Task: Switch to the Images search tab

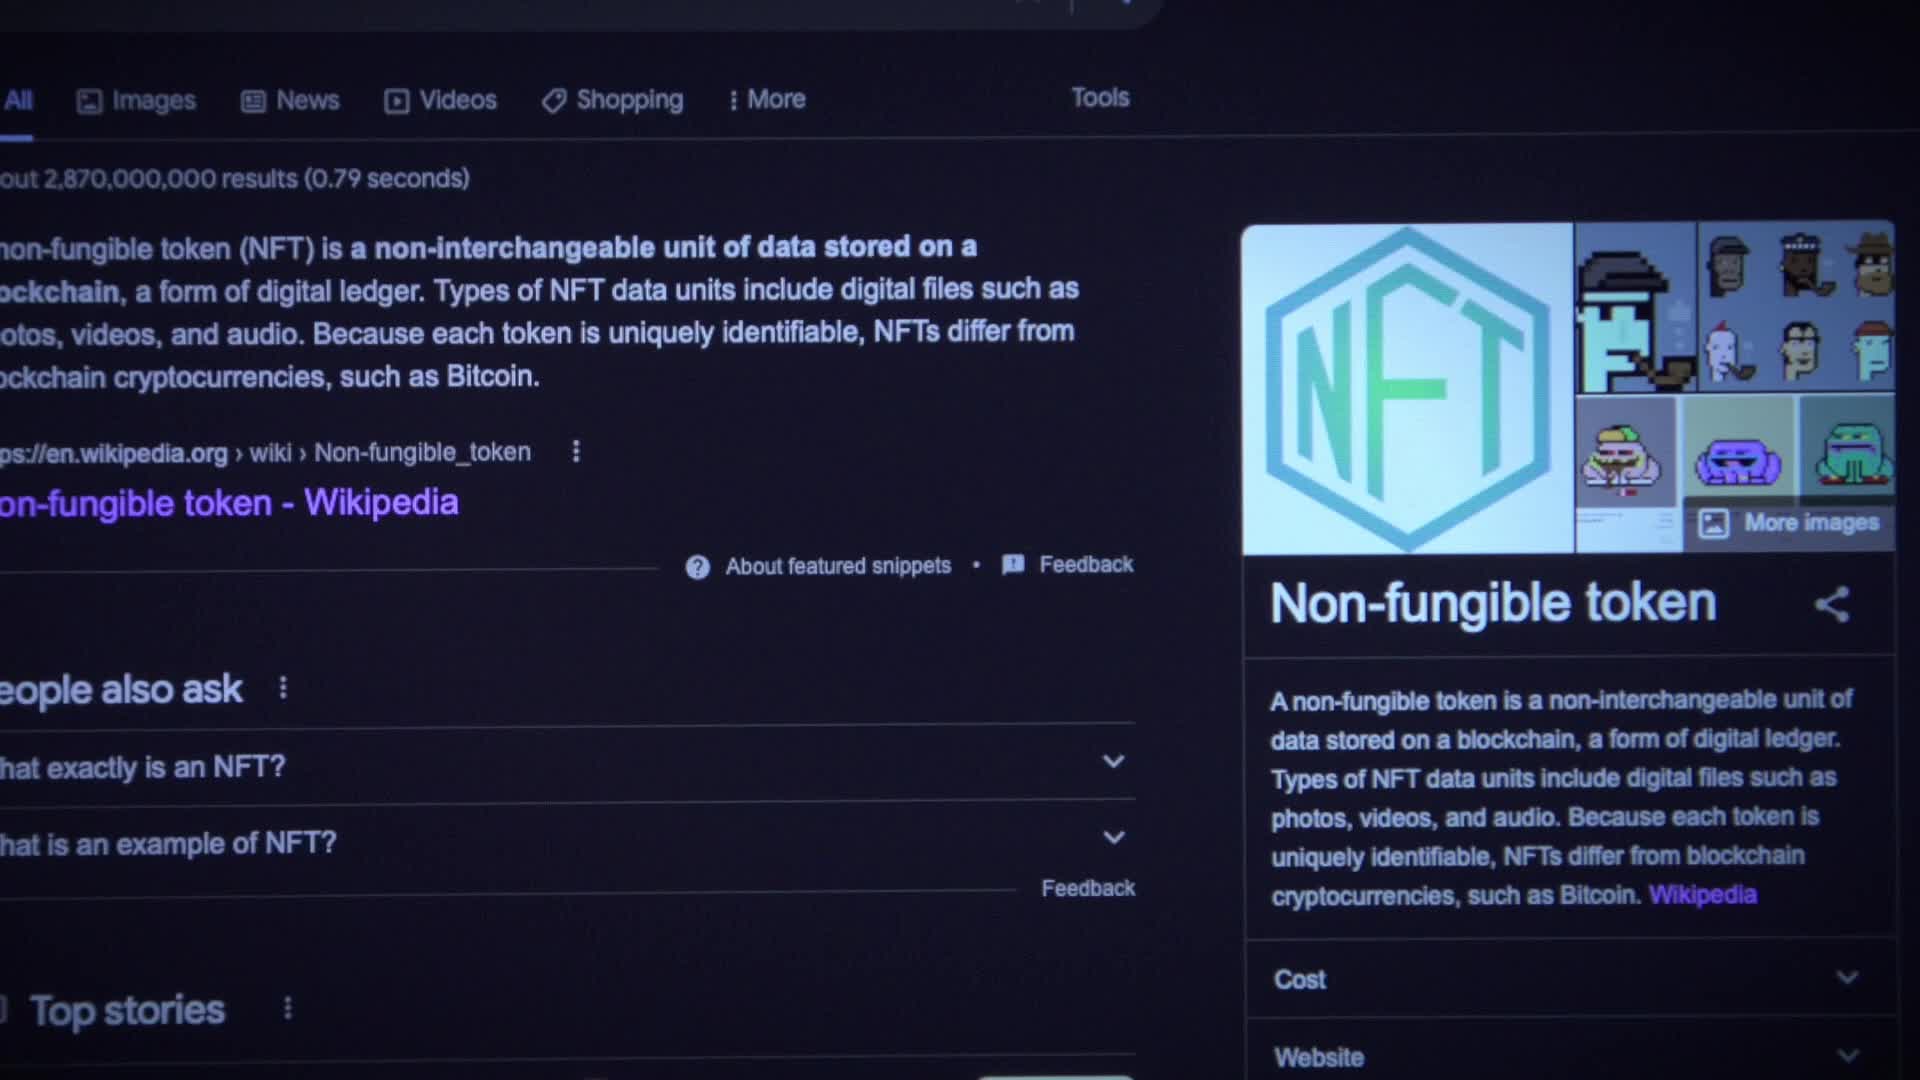Action: click(x=136, y=101)
